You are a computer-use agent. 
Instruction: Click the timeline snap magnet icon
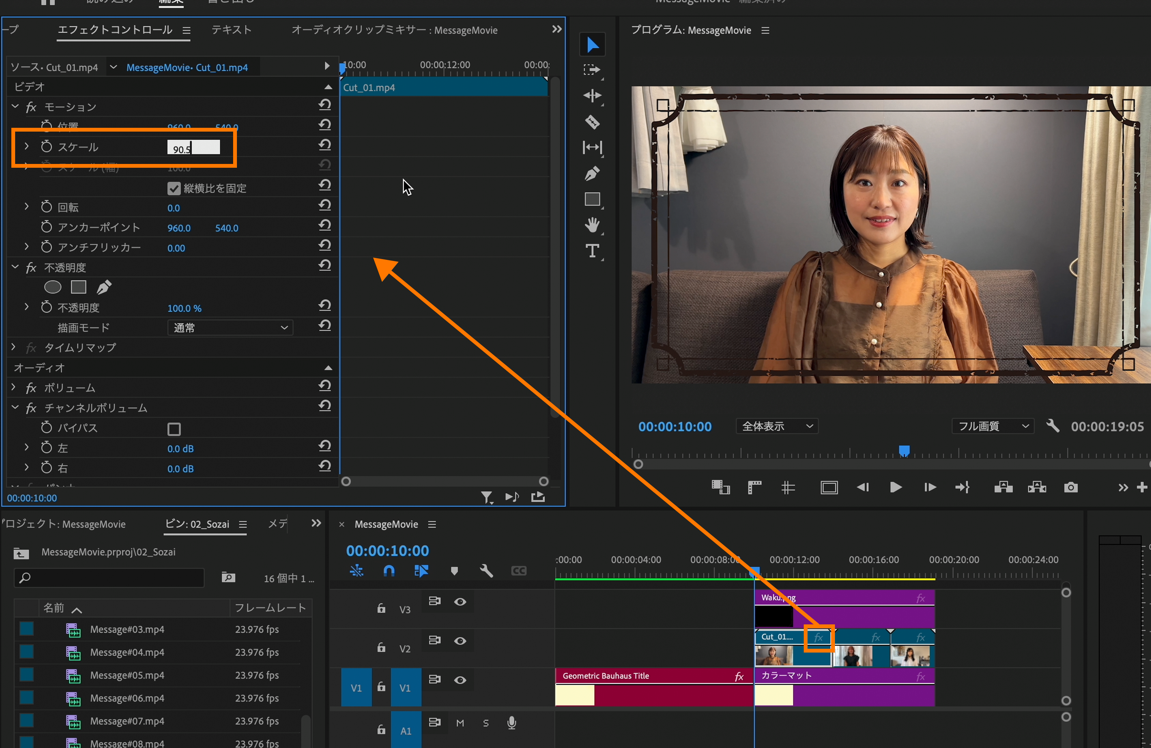coord(389,571)
